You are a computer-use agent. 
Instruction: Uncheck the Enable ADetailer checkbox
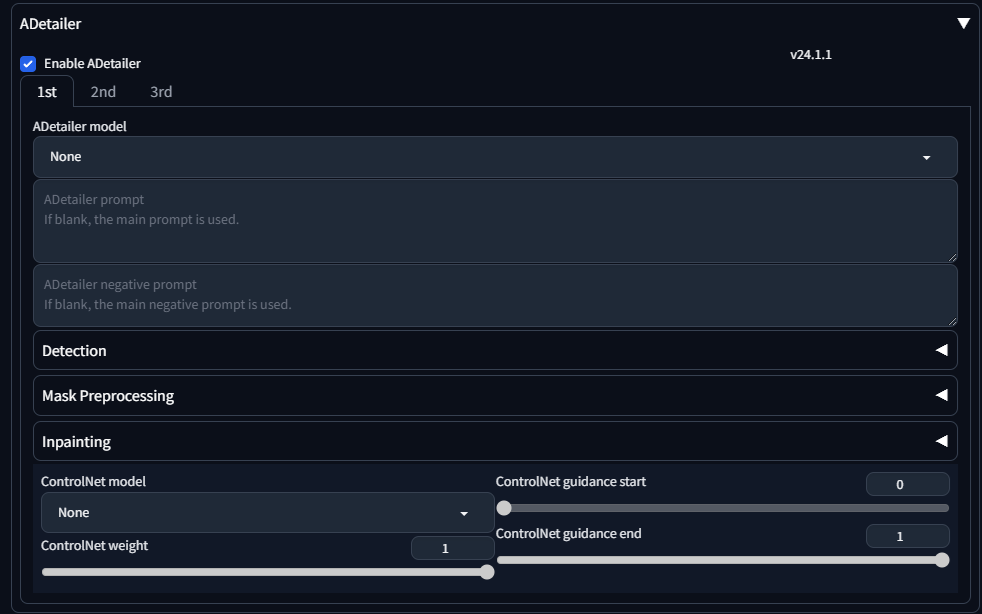point(28,64)
